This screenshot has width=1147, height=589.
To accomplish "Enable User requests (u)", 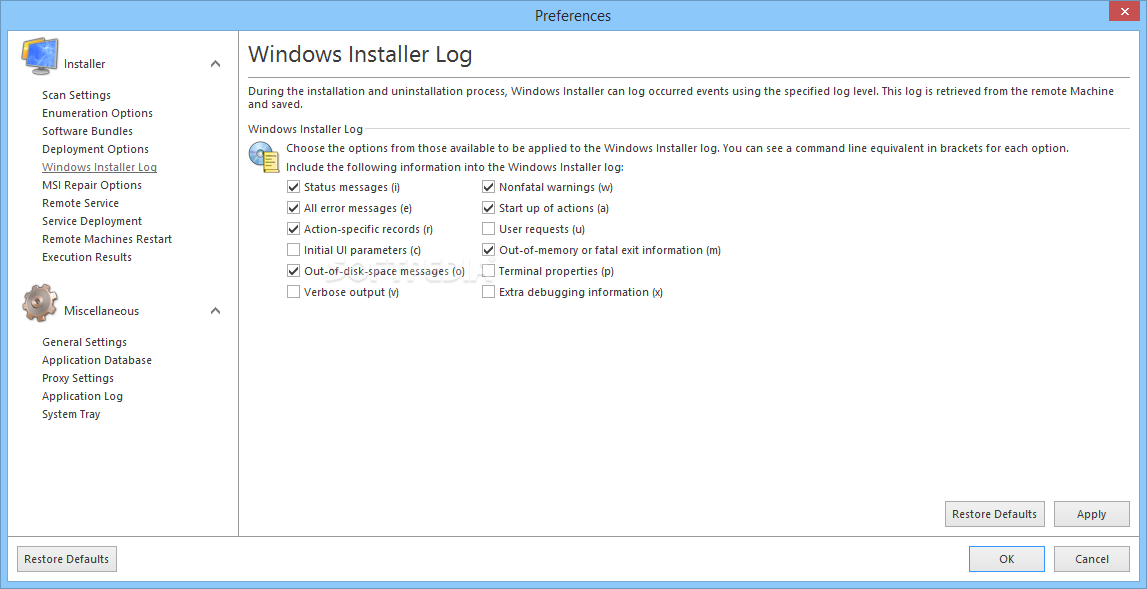I will click(489, 229).
